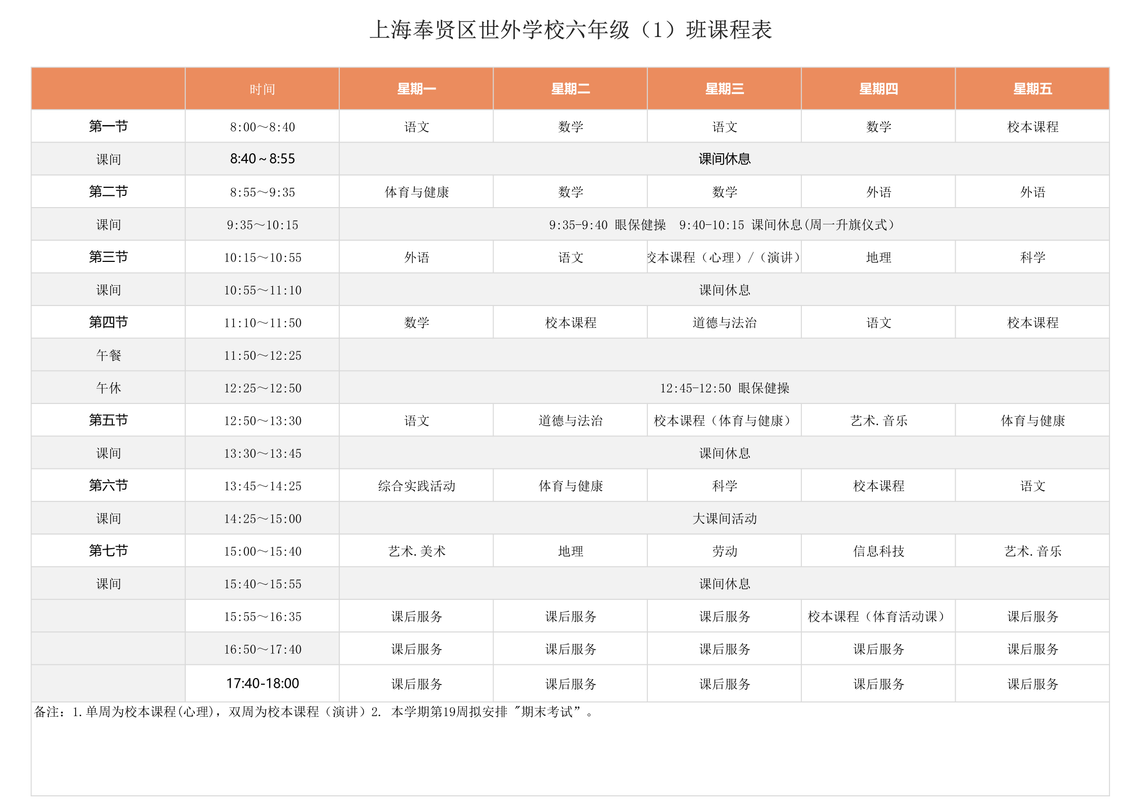Select the 道德与法治 cell on Wednesday
The image size is (1140, 806).
724,323
